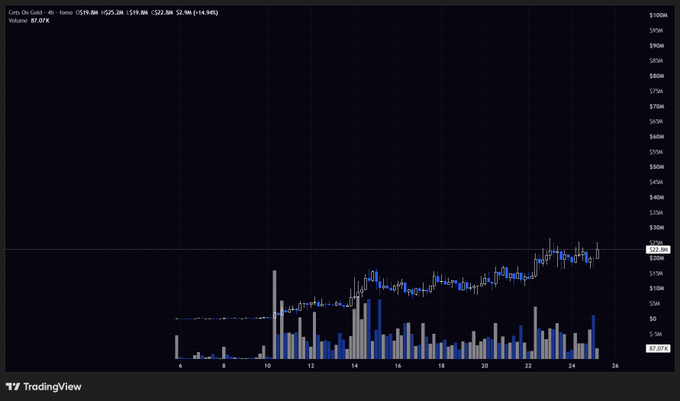This screenshot has width=680, height=401.
Task: Click the 87.07K volume label on axis
Action: (658, 349)
